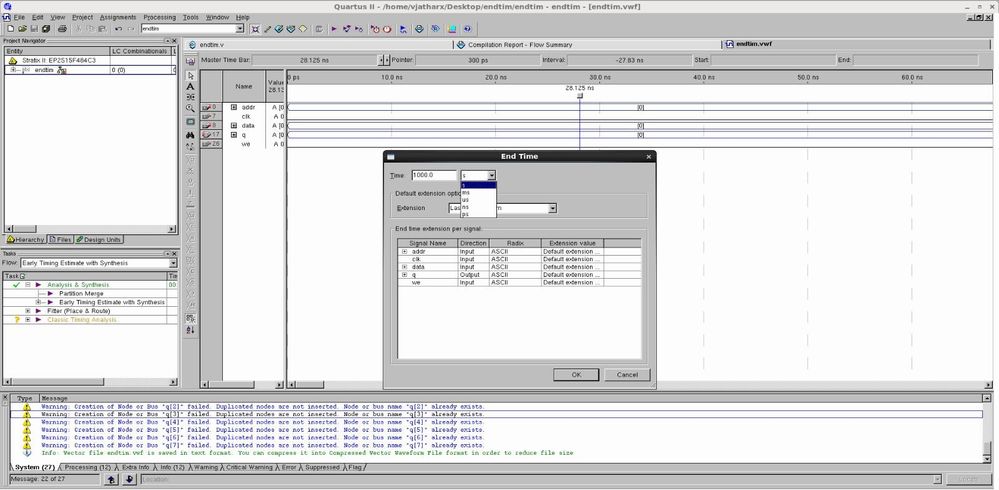Expand the endtim entity in Project Navigator

click(x=13, y=70)
